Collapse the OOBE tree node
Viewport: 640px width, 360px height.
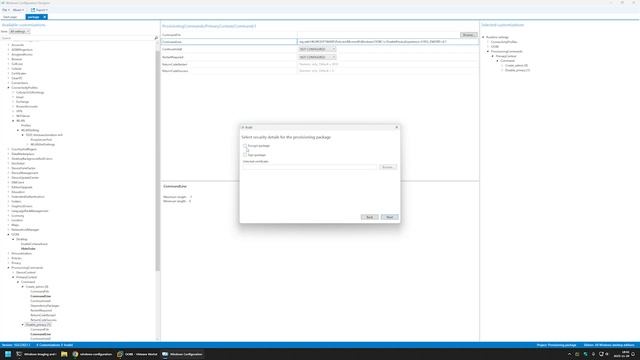[x=9, y=235]
